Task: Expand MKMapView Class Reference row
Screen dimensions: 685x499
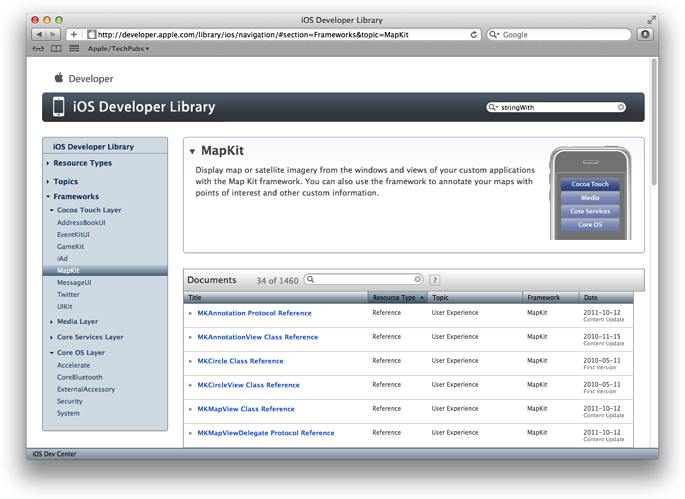Action: [190, 409]
